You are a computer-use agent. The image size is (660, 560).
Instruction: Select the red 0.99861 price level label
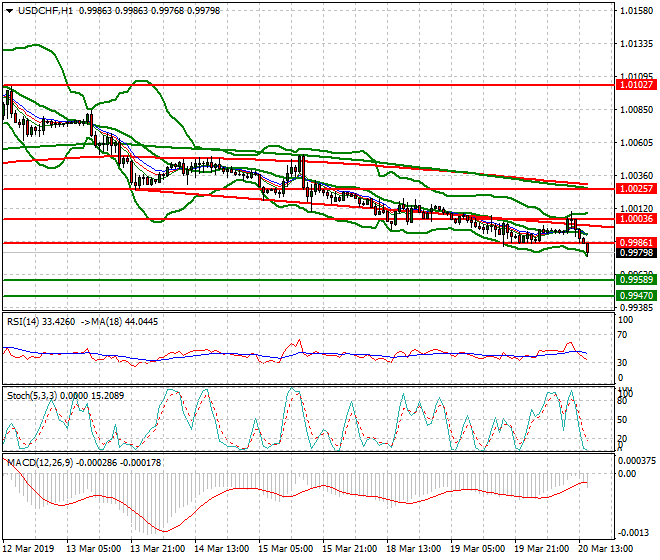click(x=636, y=243)
